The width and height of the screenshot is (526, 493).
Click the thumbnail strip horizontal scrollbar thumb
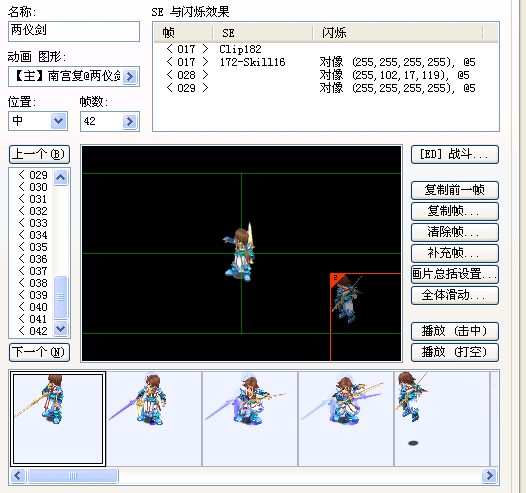coord(73,475)
